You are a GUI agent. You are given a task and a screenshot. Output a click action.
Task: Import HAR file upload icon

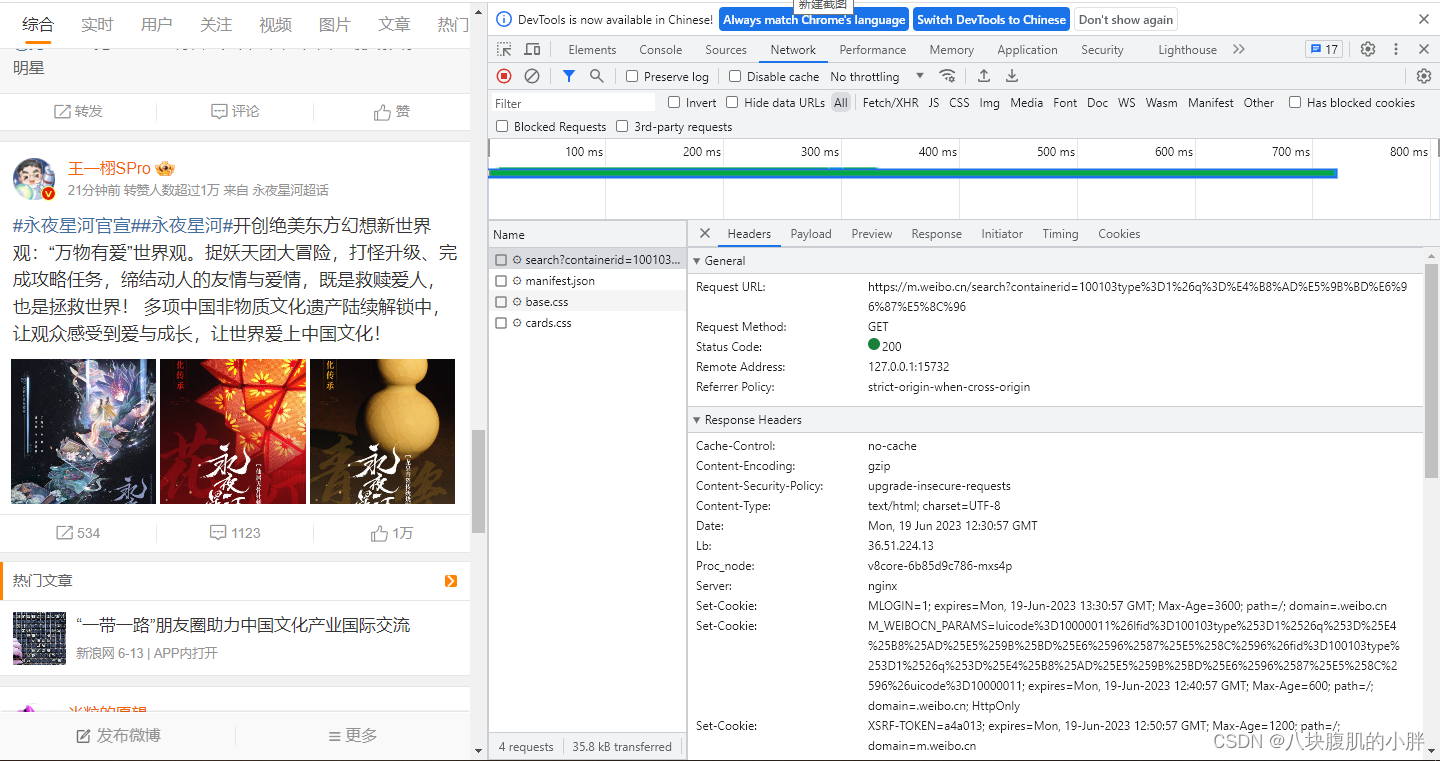[x=984, y=76]
